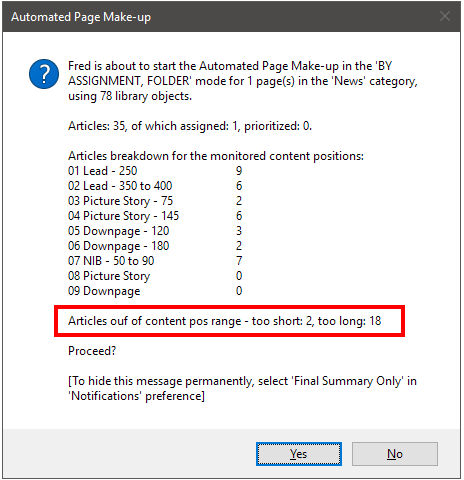This screenshot has height=480, width=464.
Task: Click the 'Articles breakdown' heading line
Action: click(x=216, y=156)
